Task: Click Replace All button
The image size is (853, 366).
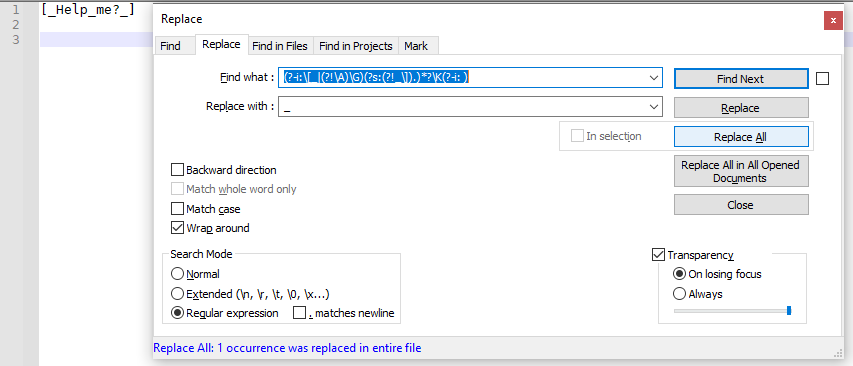Action: click(x=741, y=137)
